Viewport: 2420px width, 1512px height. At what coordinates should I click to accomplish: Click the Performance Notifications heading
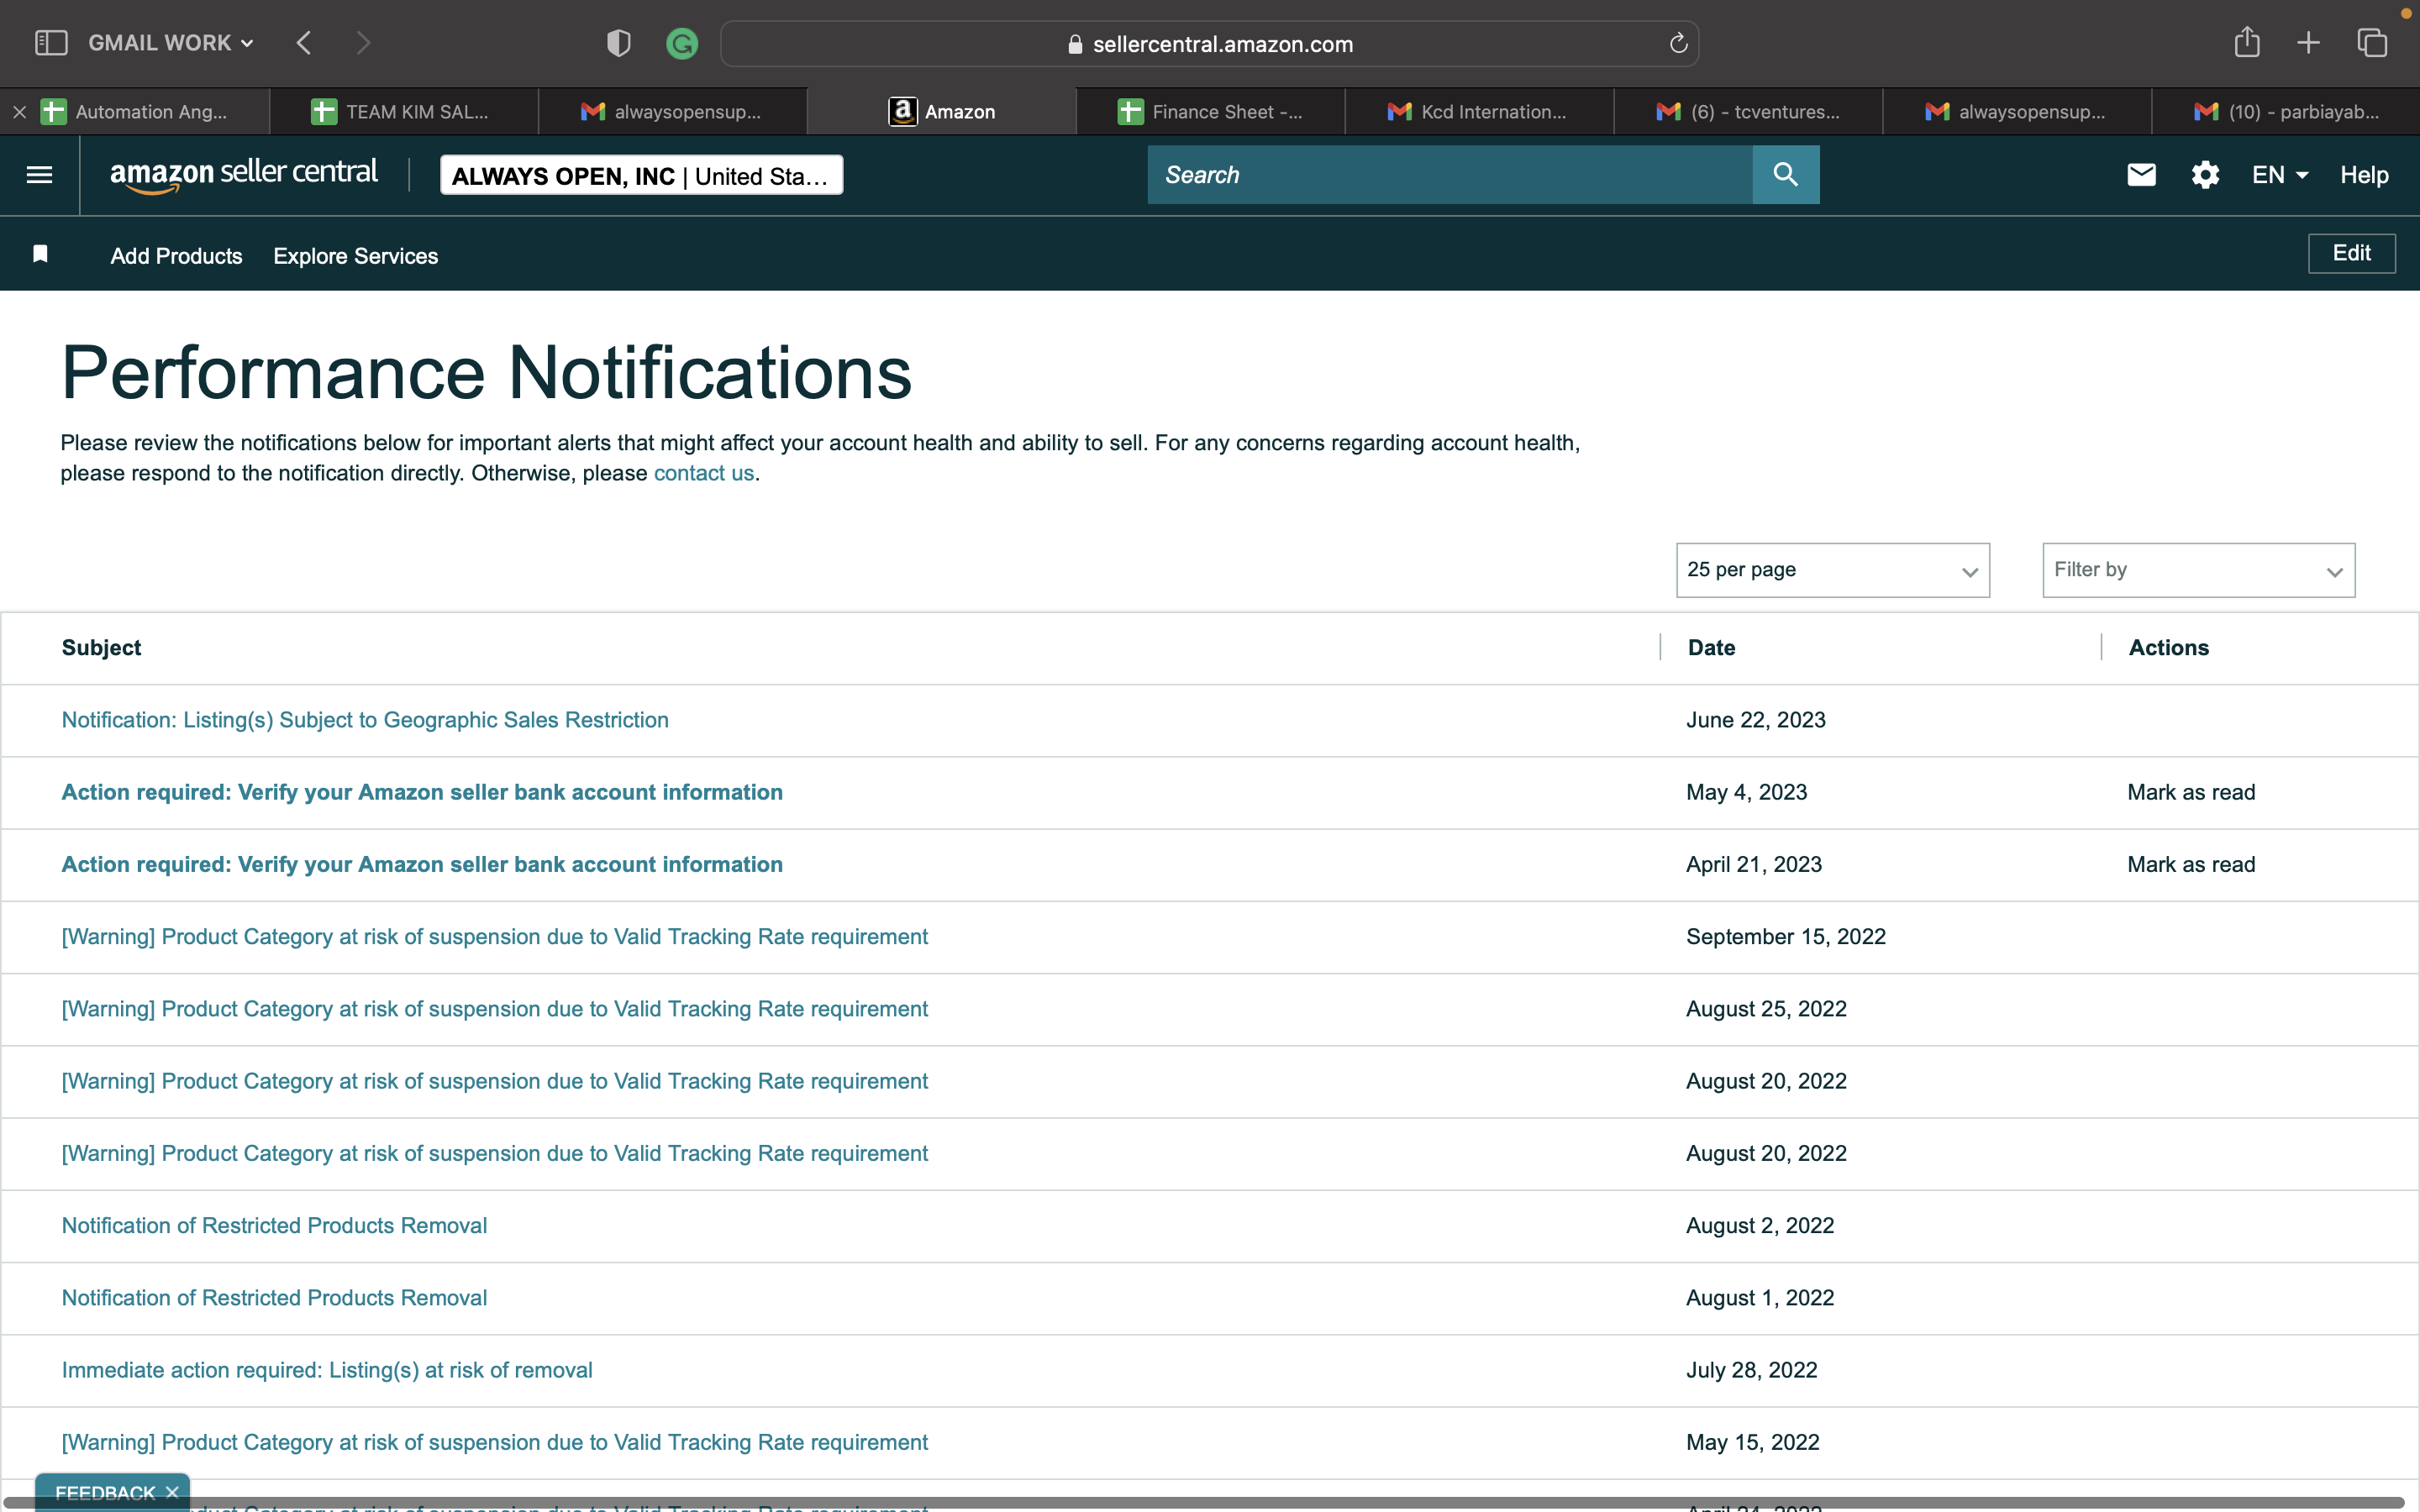pyautogui.click(x=486, y=373)
